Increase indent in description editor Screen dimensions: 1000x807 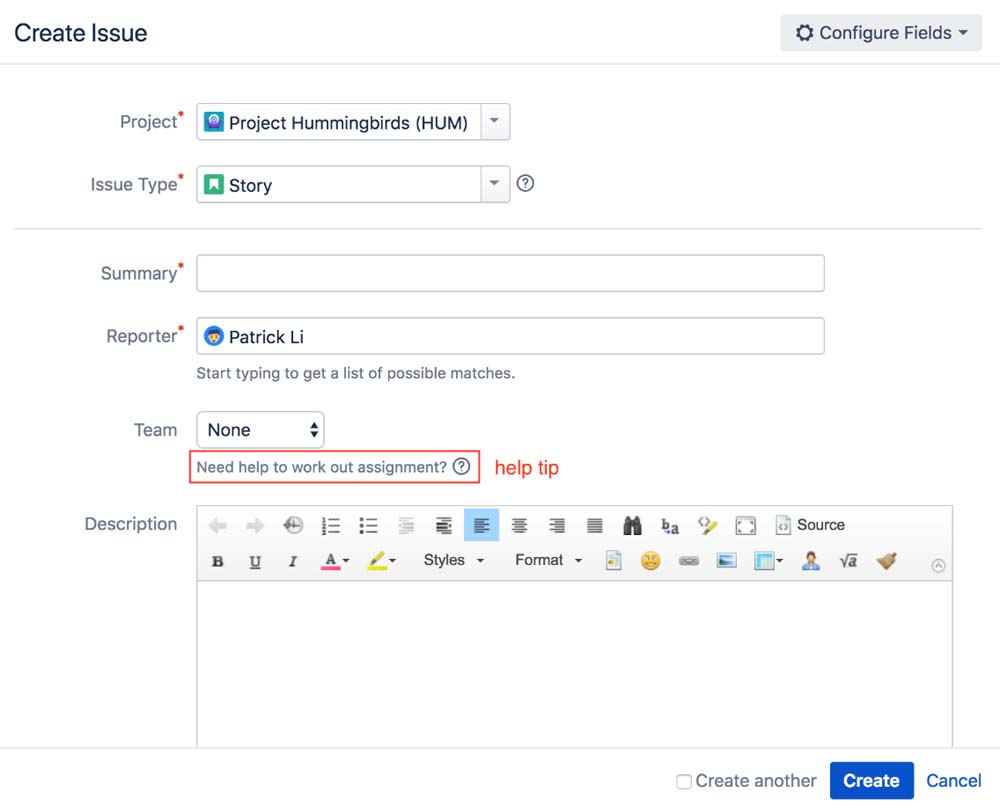point(444,525)
